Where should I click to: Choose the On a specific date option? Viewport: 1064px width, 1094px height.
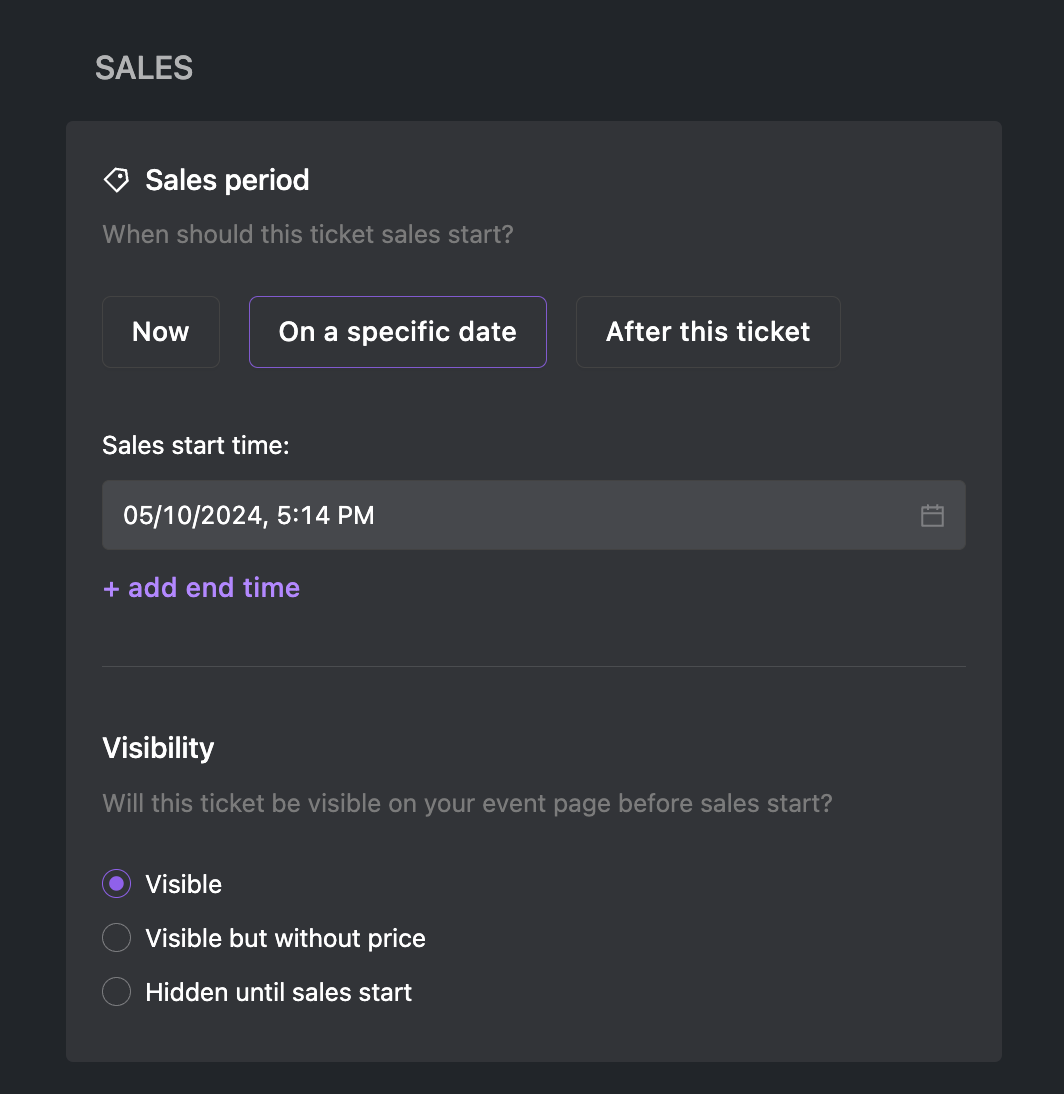tap(398, 332)
